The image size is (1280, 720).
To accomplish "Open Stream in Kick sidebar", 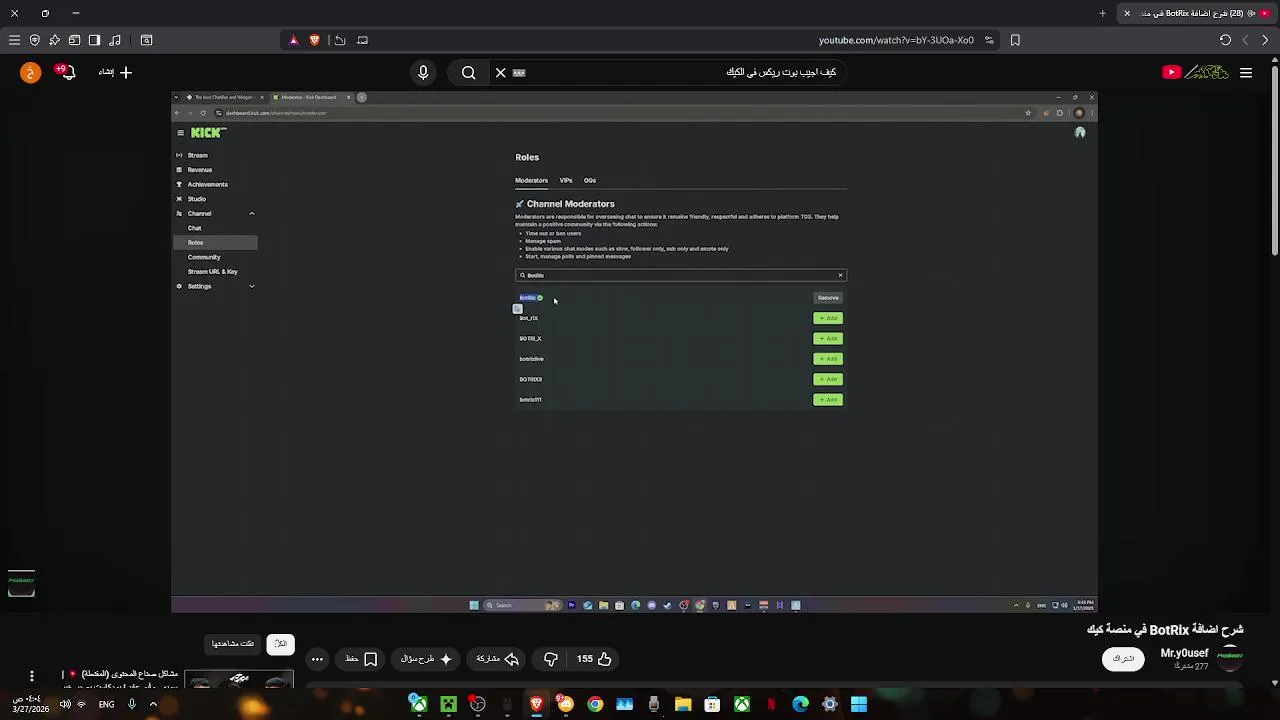I will (197, 155).
